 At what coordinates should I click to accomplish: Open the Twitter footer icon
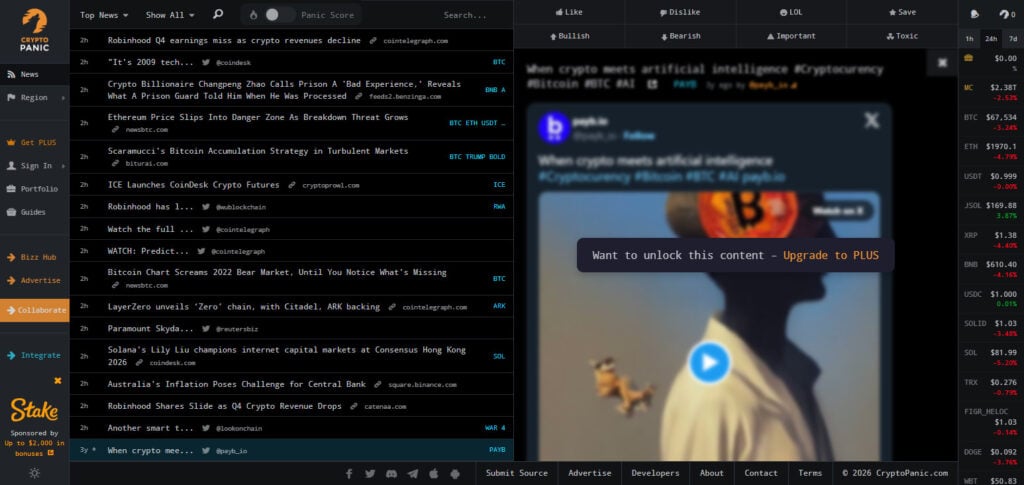coord(370,473)
